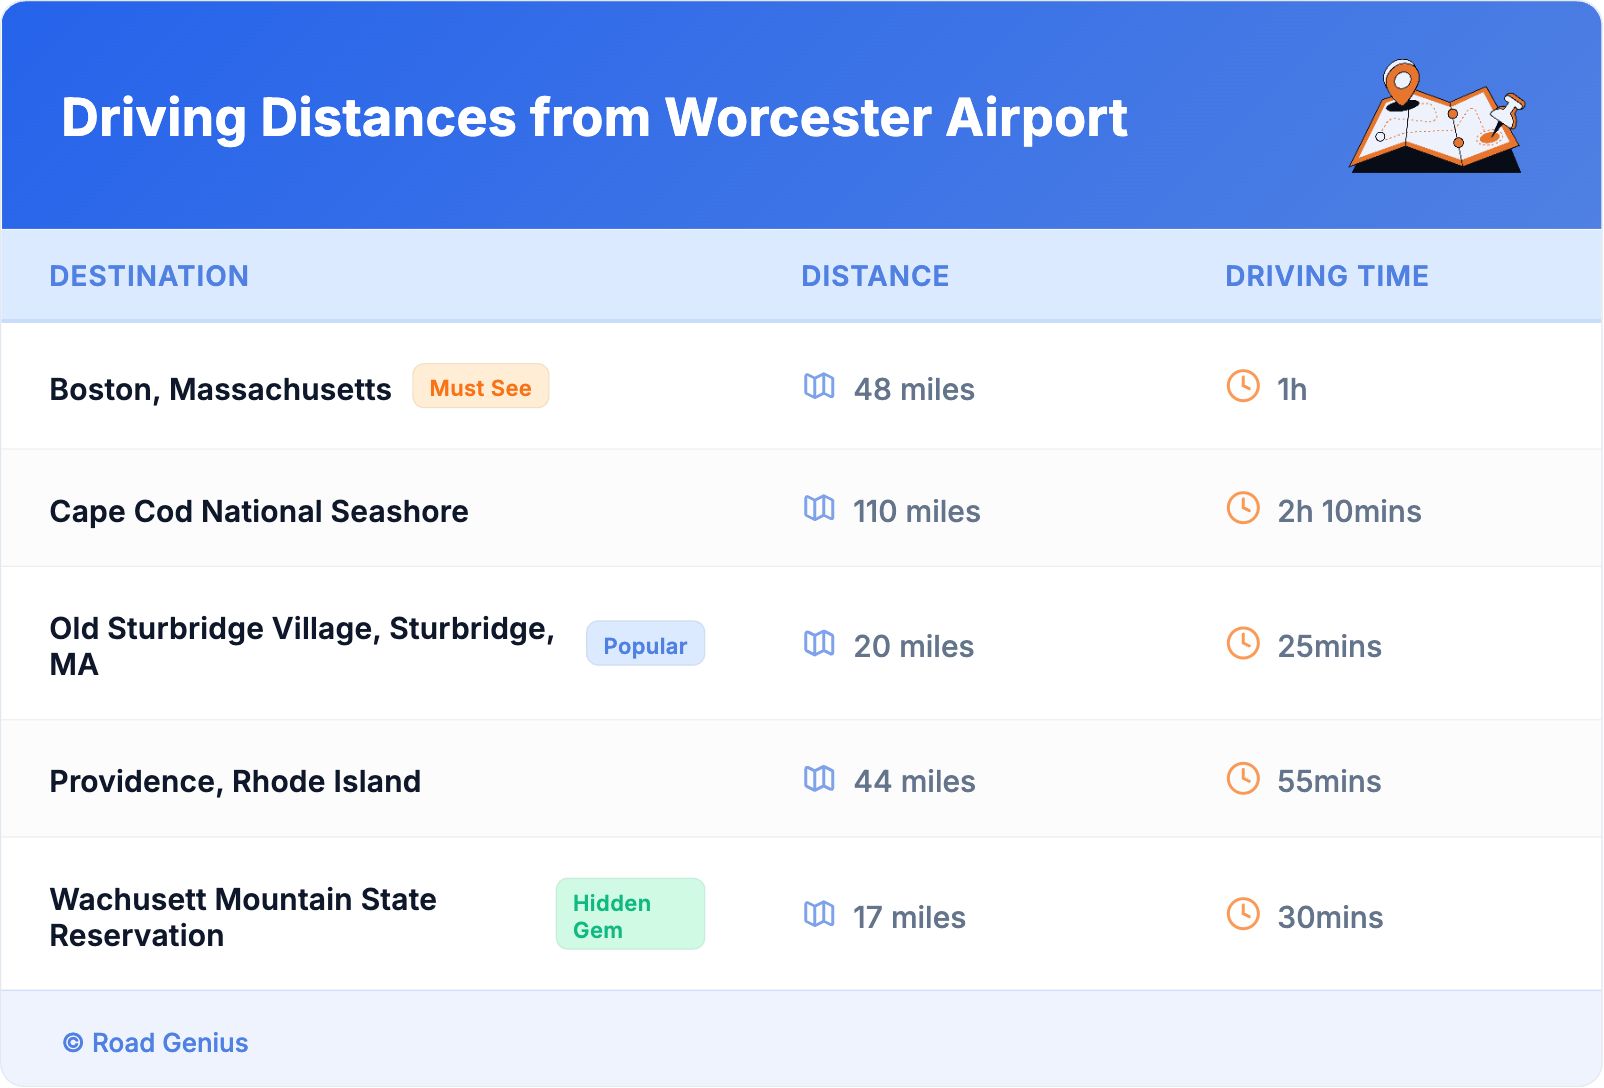
Task: Click the map icon beside 44 miles
Action: point(819,778)
